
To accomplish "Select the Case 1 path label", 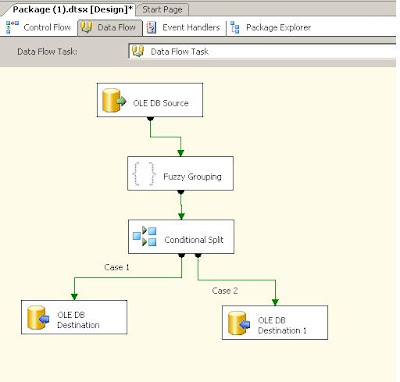I will tap(117, 267).
